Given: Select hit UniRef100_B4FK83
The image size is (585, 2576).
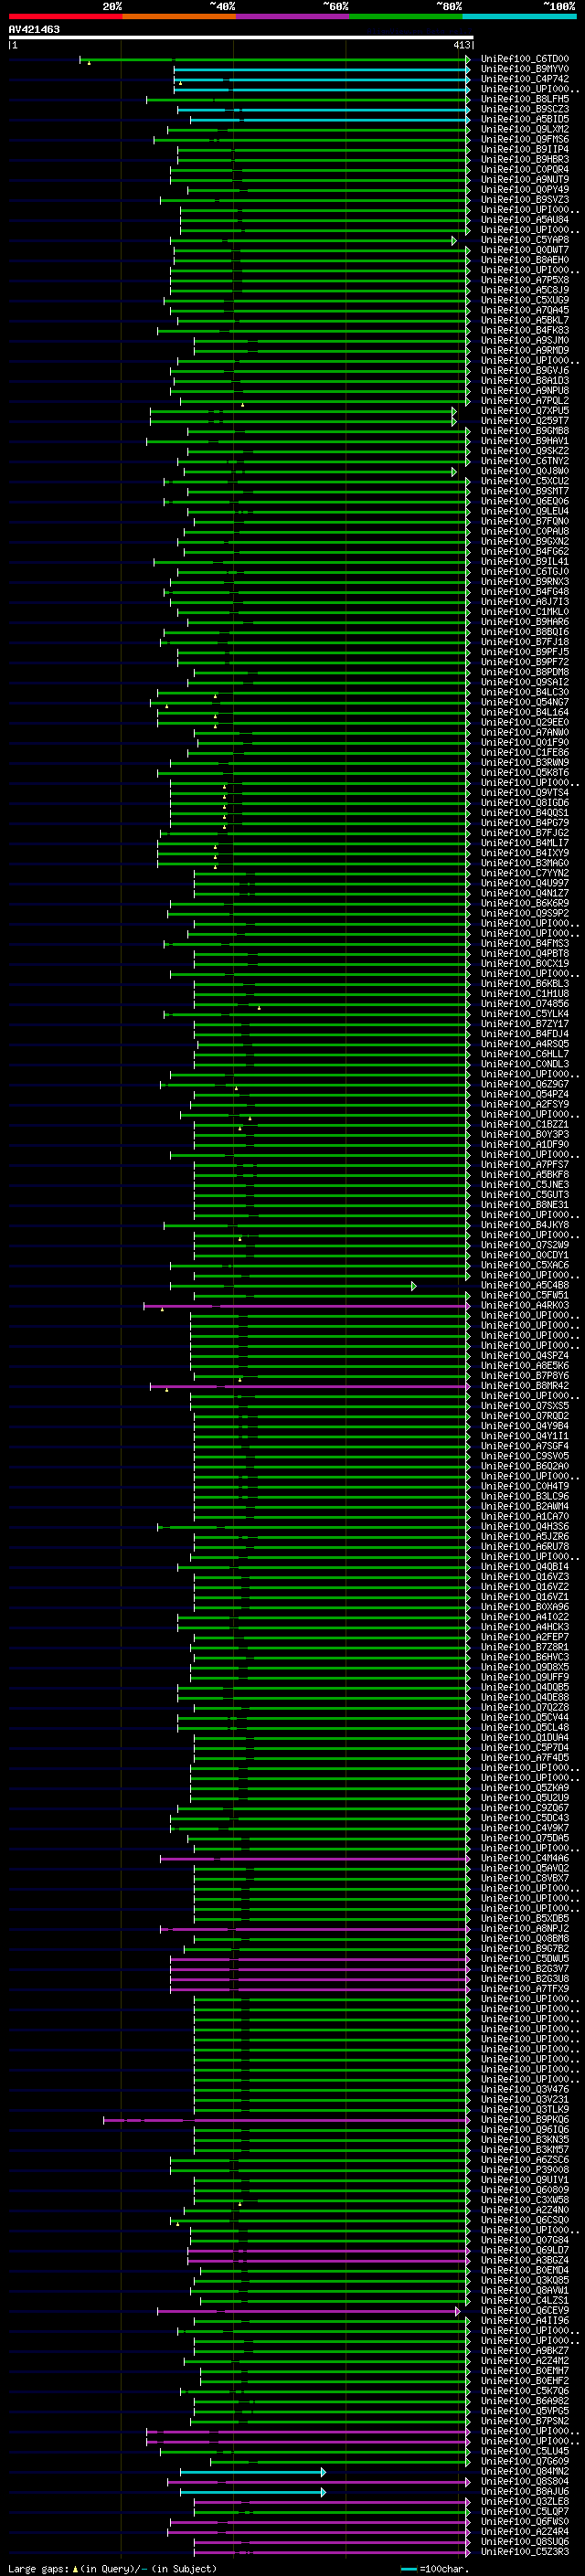Looking at the screenshot, I should tap(524, 330).
